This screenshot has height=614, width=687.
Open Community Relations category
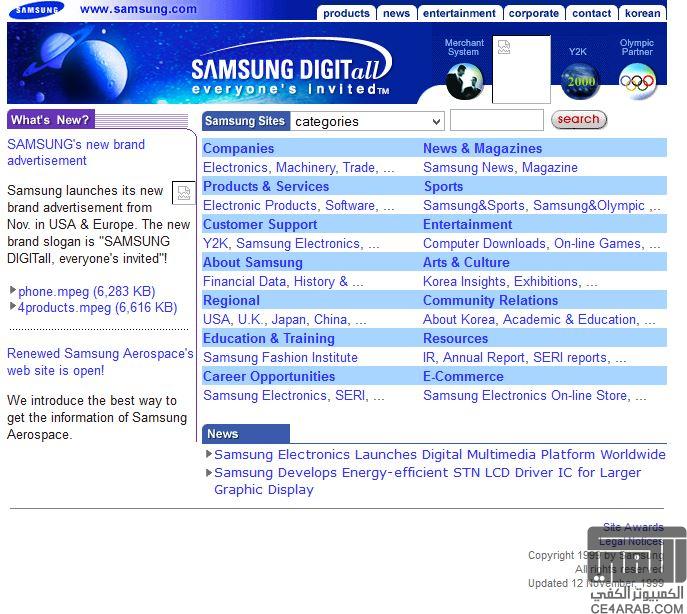(x=490, y=300)
